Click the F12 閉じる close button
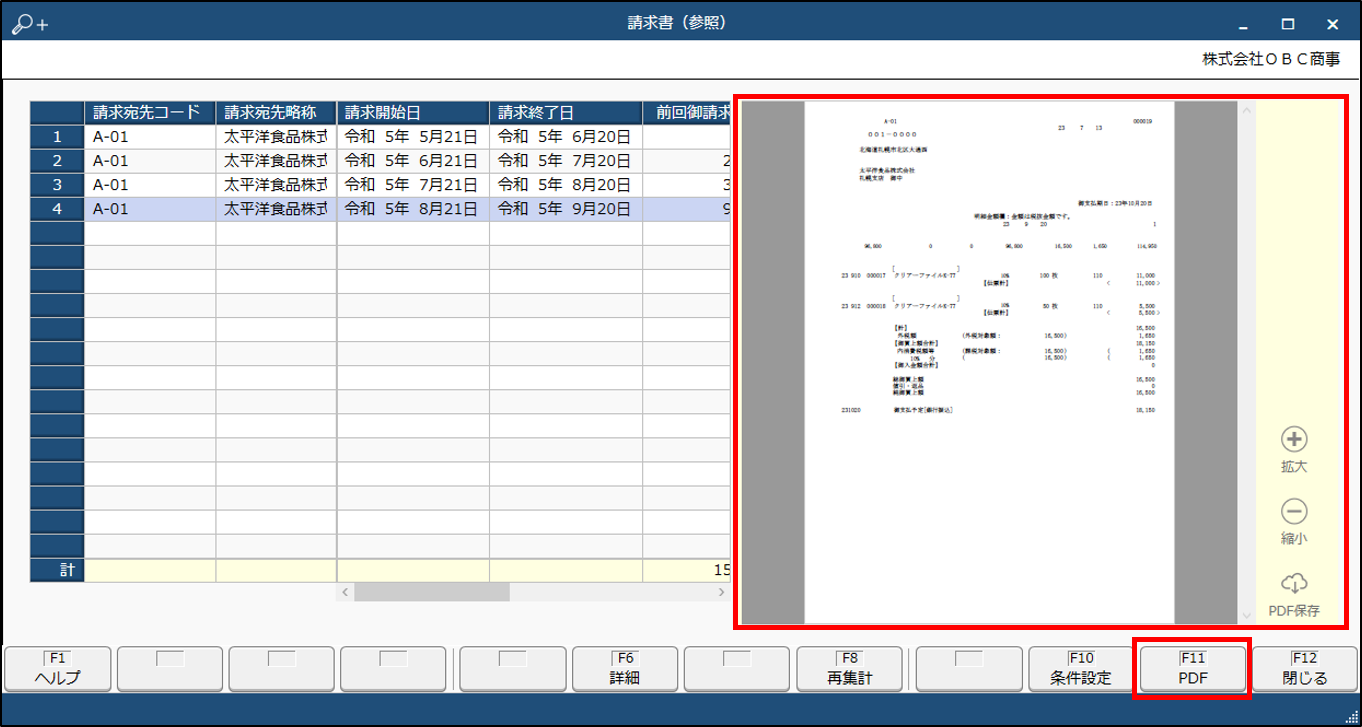Image resolution: width=1362 pixels, height=727 pixels. tap(1305, 668)
